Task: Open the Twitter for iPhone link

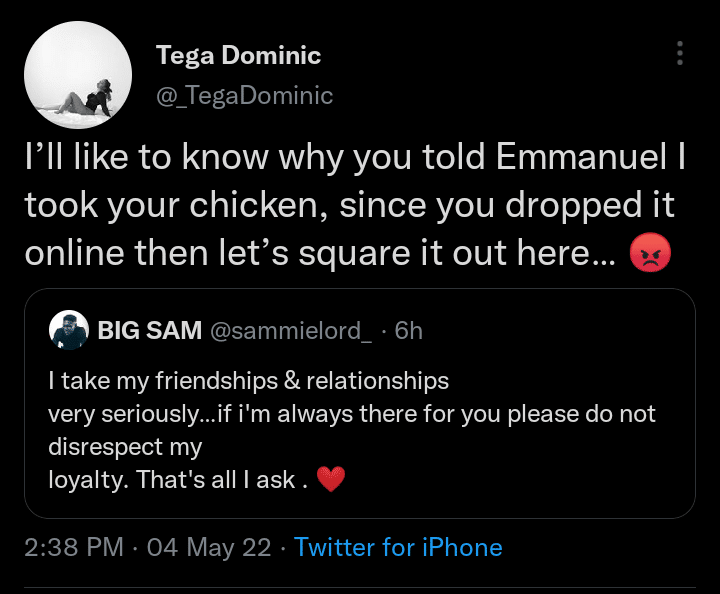Action: (398, 547)
